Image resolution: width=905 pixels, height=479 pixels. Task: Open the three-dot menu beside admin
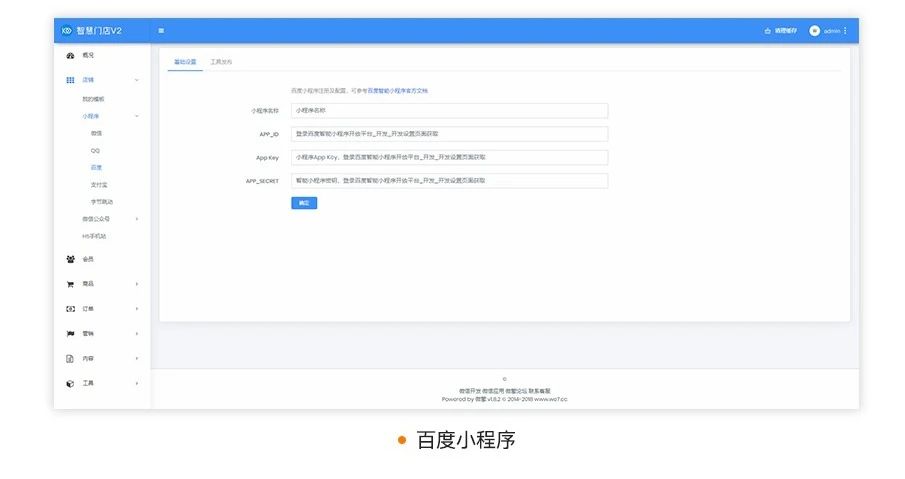coord(845,31)
